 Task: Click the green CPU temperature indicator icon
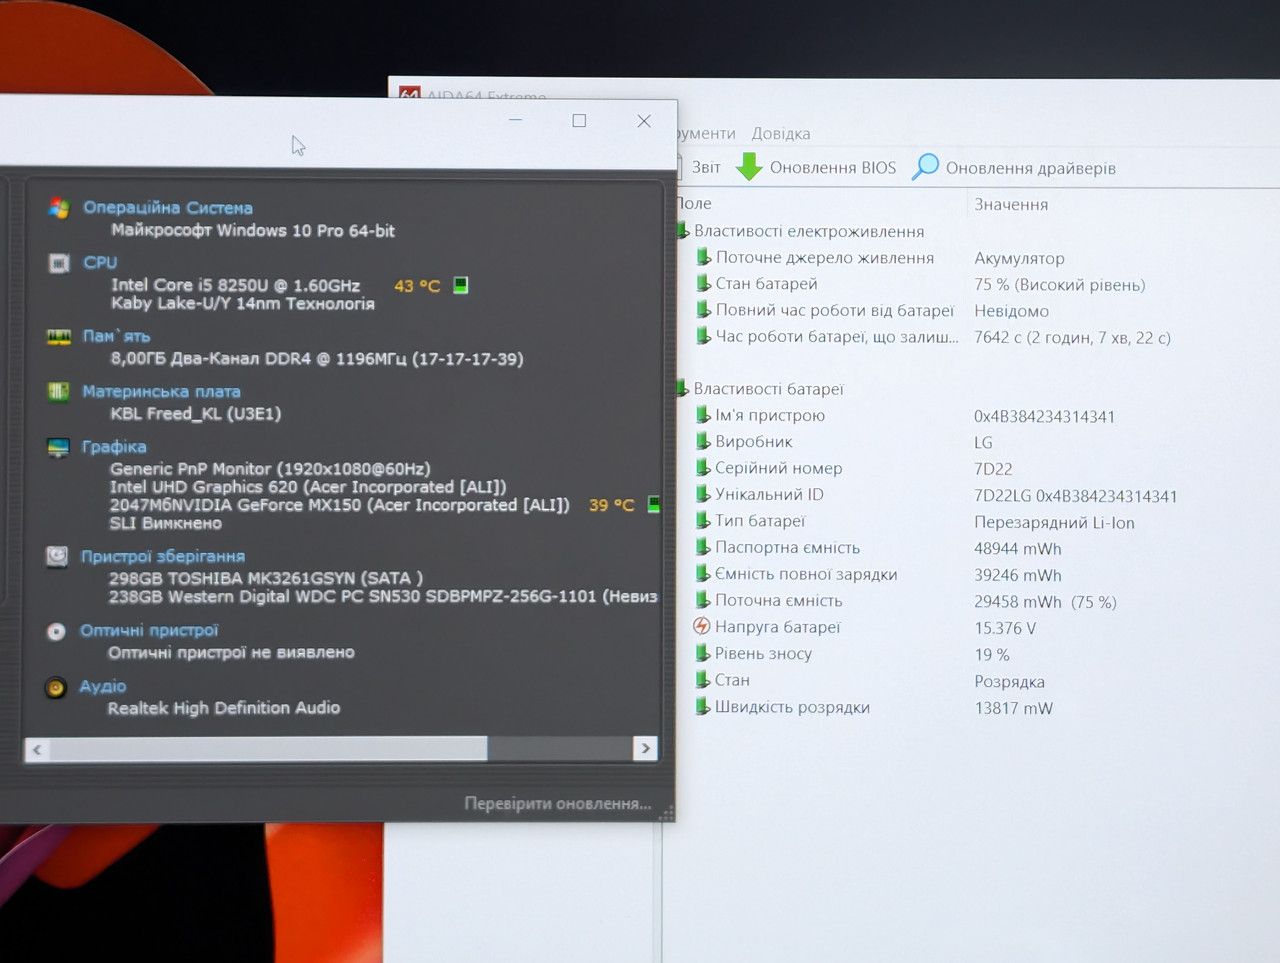[x=460, y=285]
